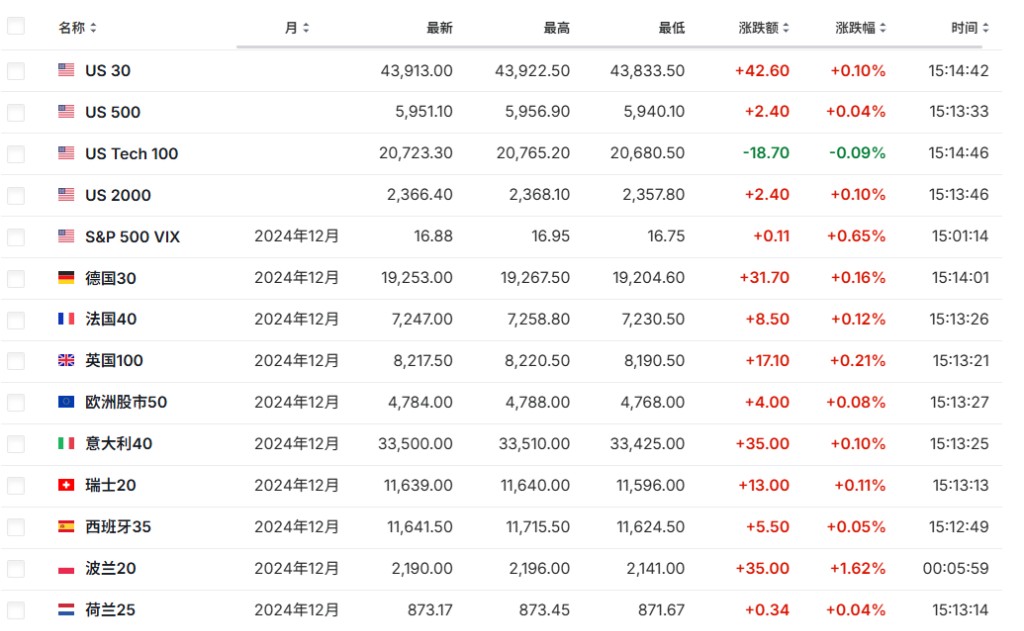Click the flag icon beside US Tech 100
This screenshot has width=1024, height=631.
pyautogui.click(x=66, y=153)
